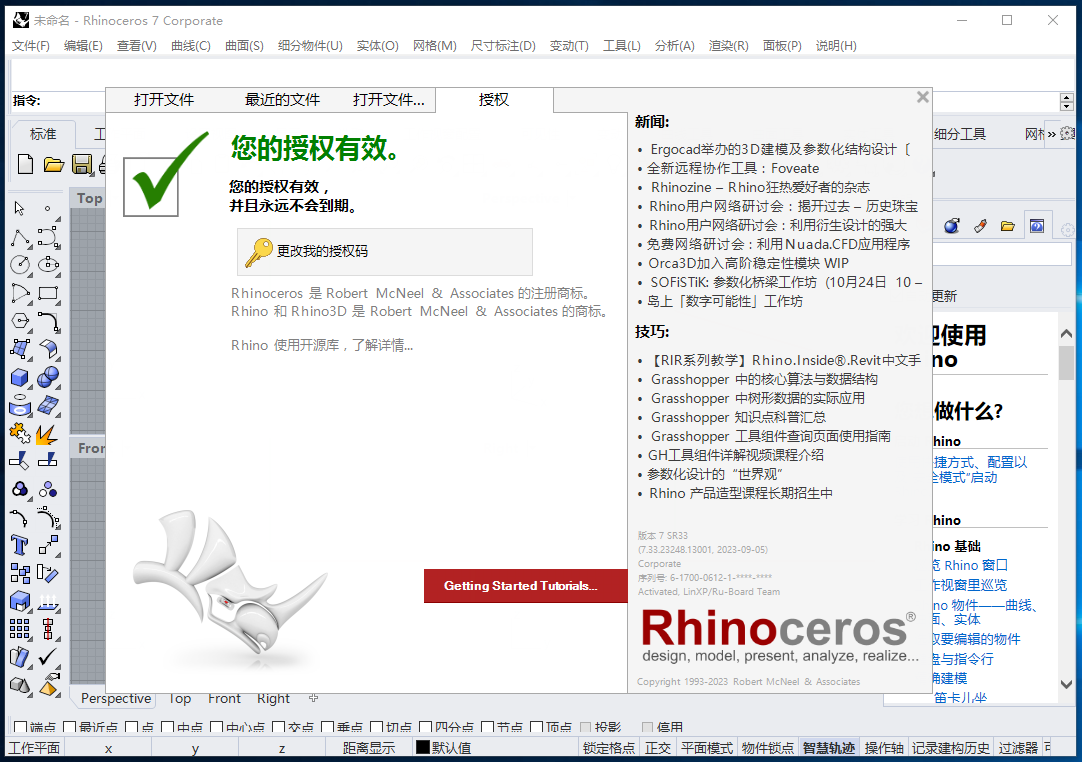Open the 文件(F) menu
Screen dimensions: 1082x762
30,46
